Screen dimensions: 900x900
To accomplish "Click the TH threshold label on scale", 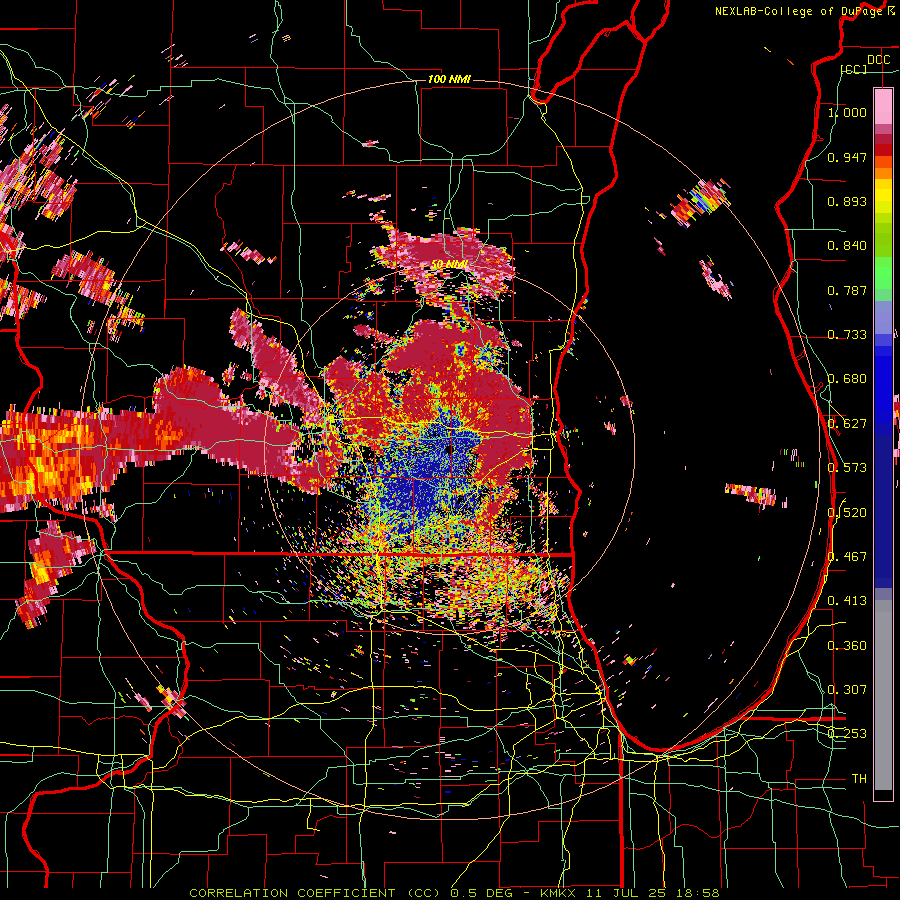I will coord(859,779).
